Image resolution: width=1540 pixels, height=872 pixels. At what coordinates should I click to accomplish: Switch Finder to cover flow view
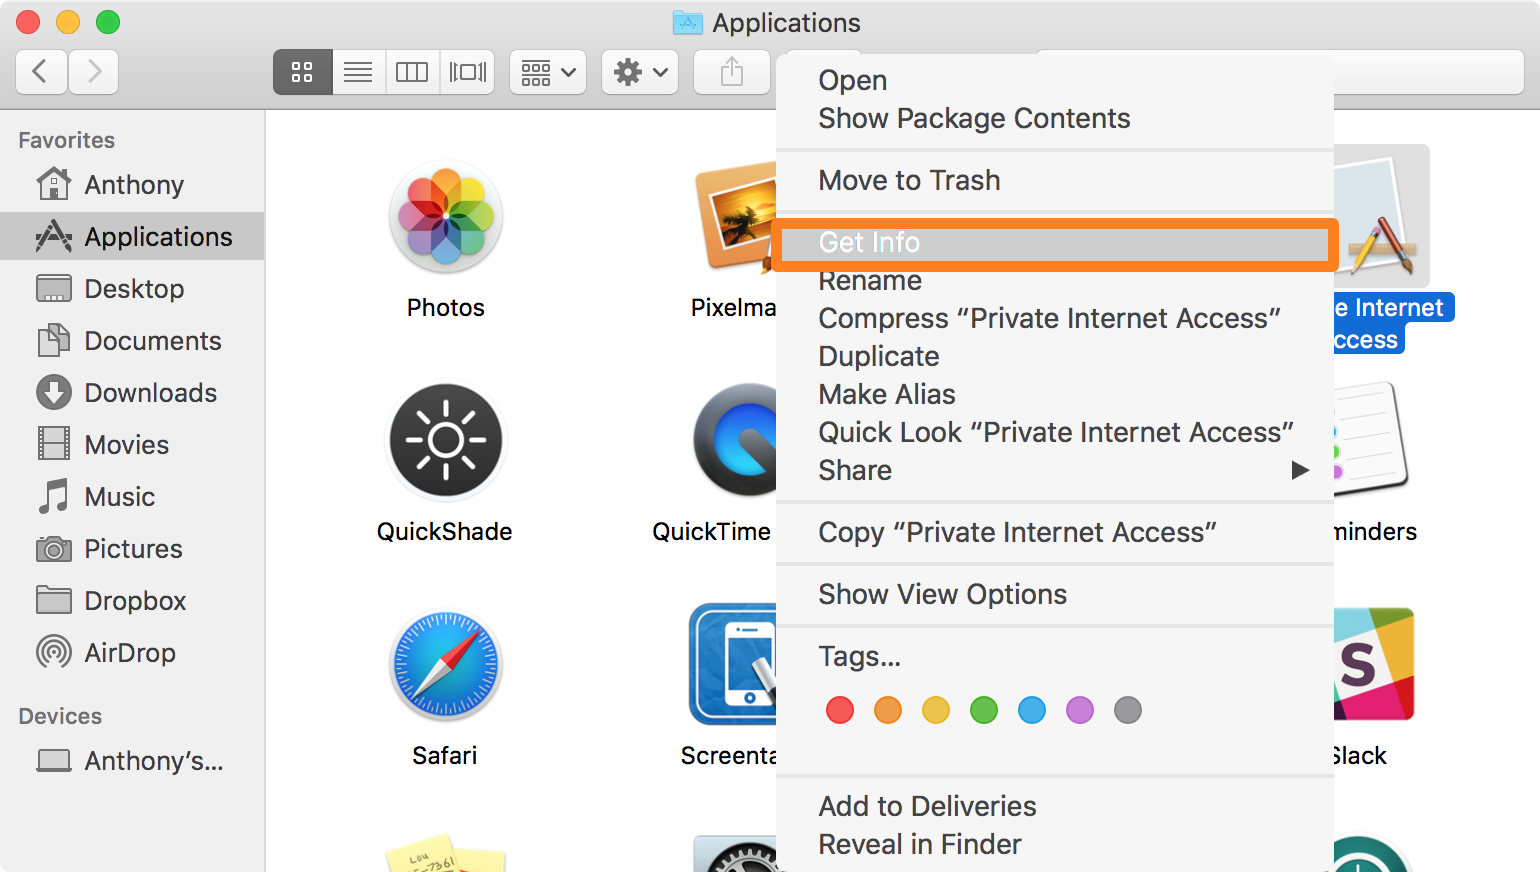click(x=467, y=71)
